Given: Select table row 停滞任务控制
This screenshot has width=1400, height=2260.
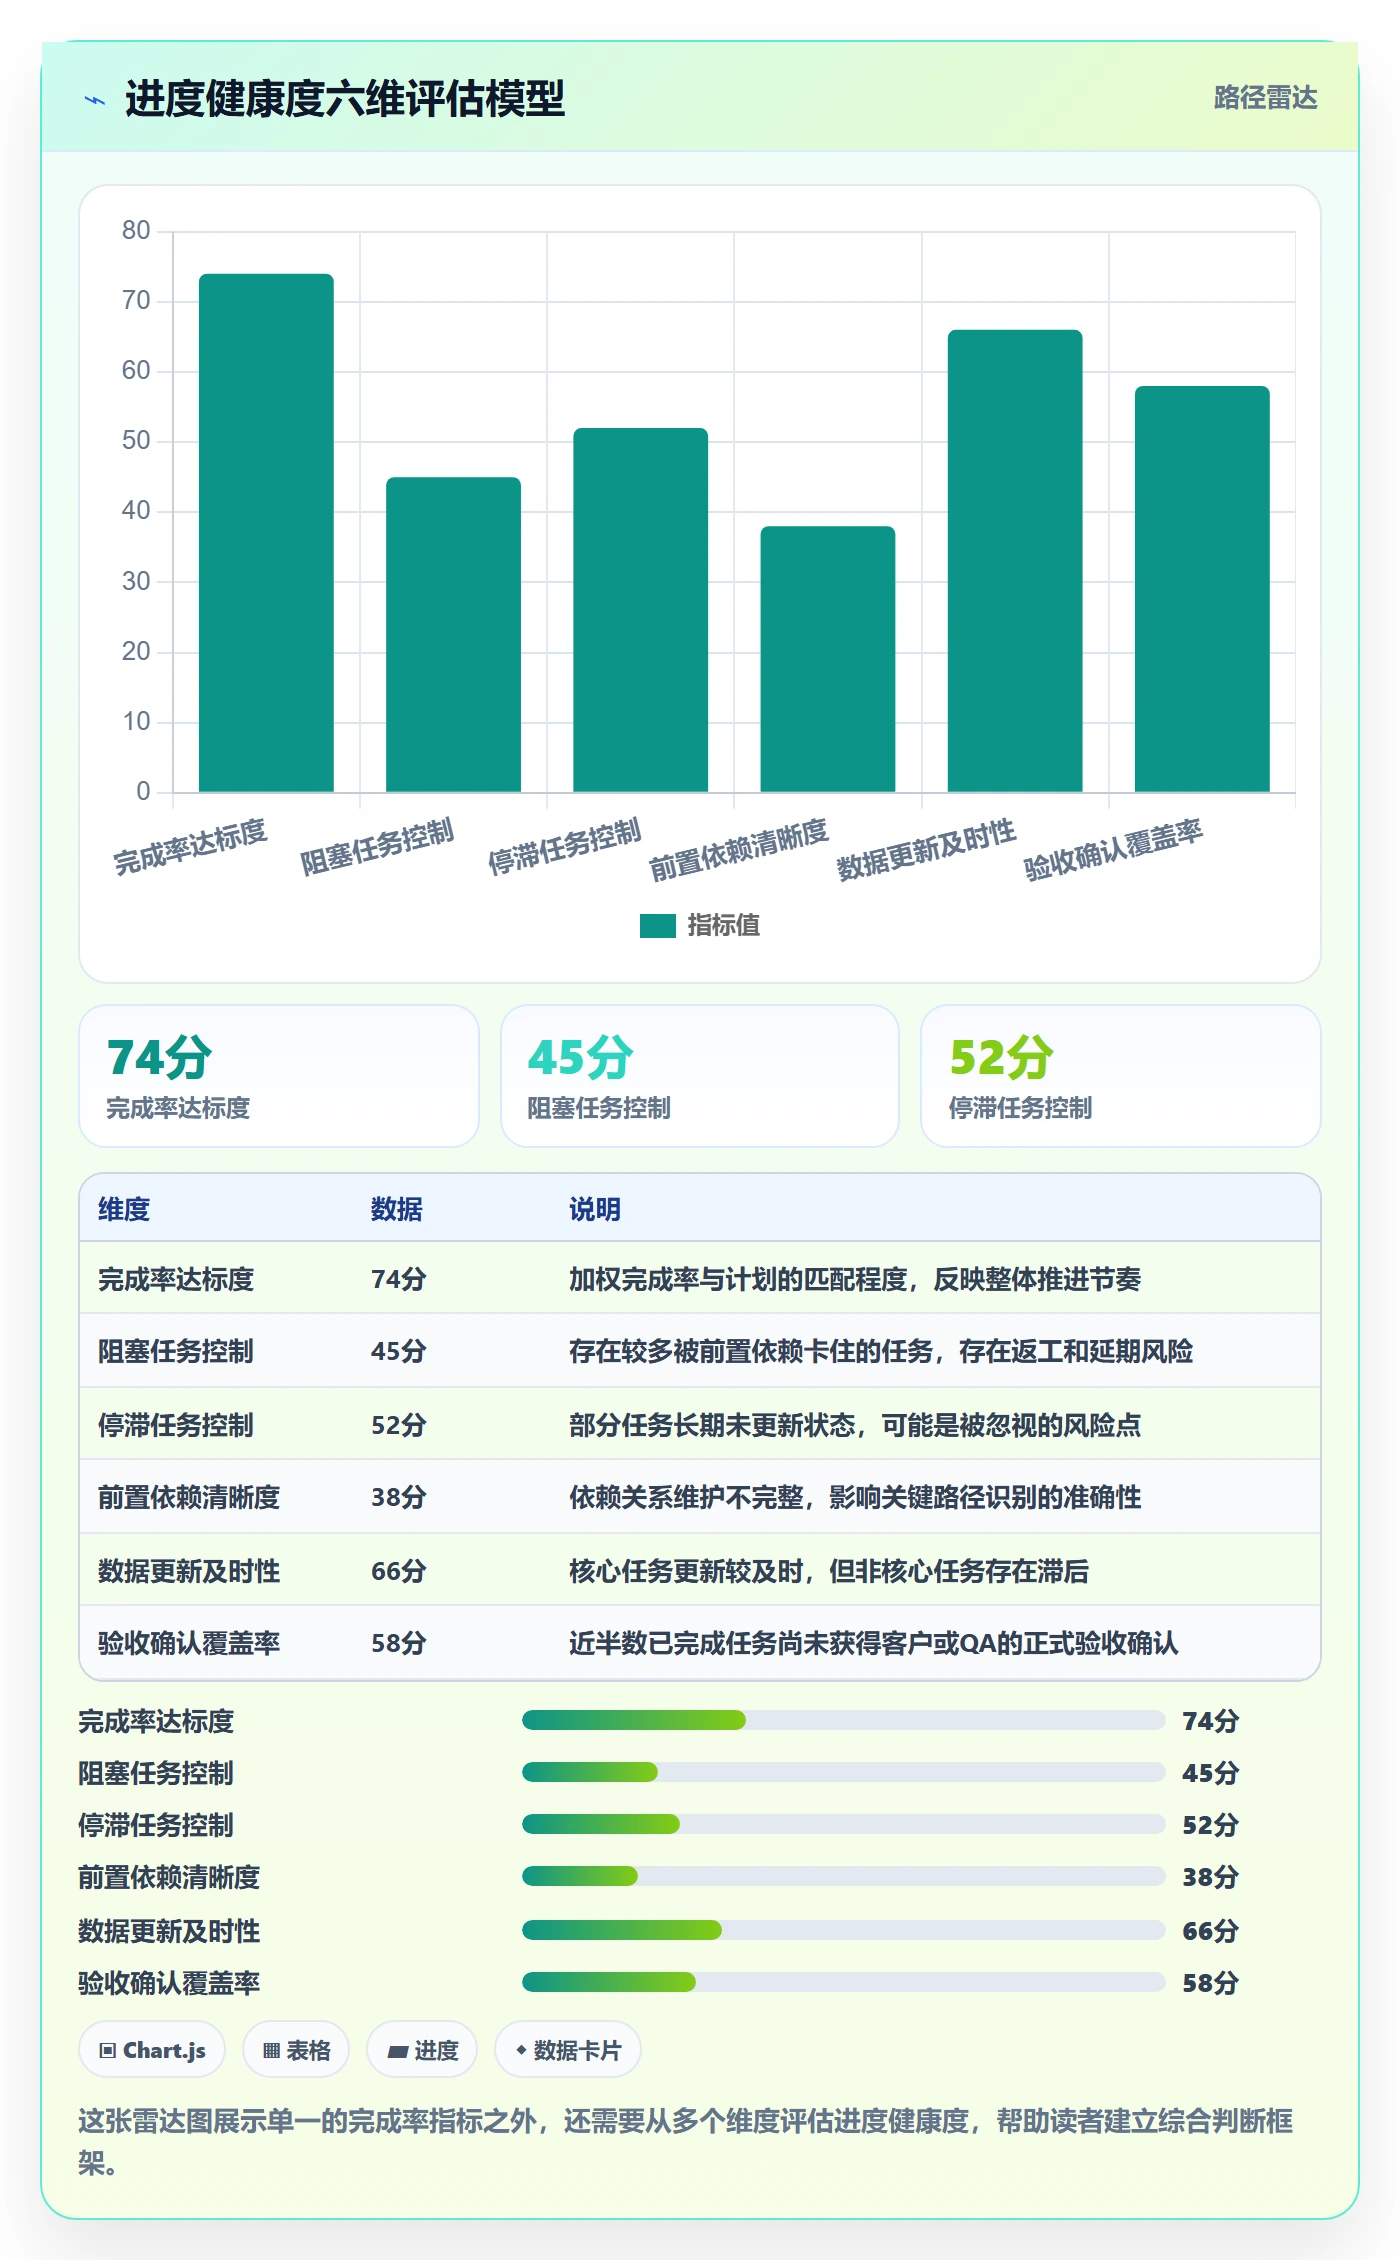Looking at the screenshot, I should coord(700,1424).
